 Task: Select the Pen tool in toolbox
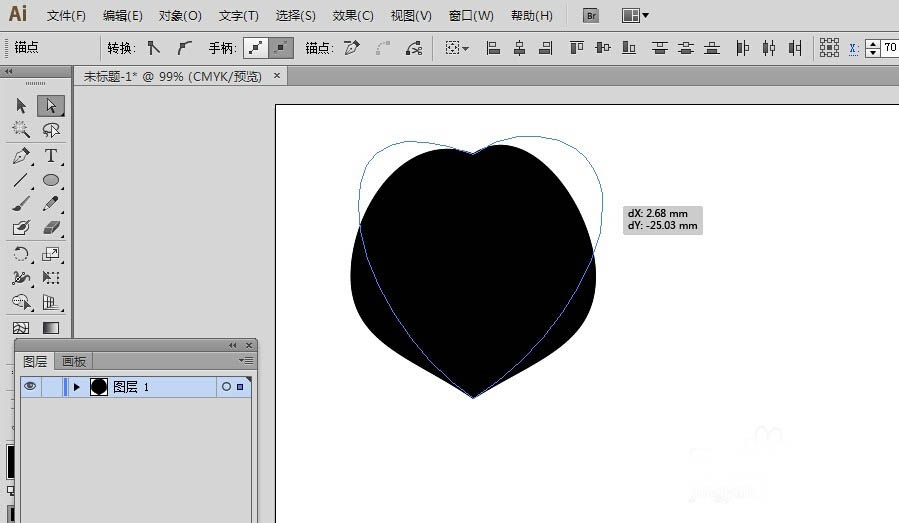[21, 156]
